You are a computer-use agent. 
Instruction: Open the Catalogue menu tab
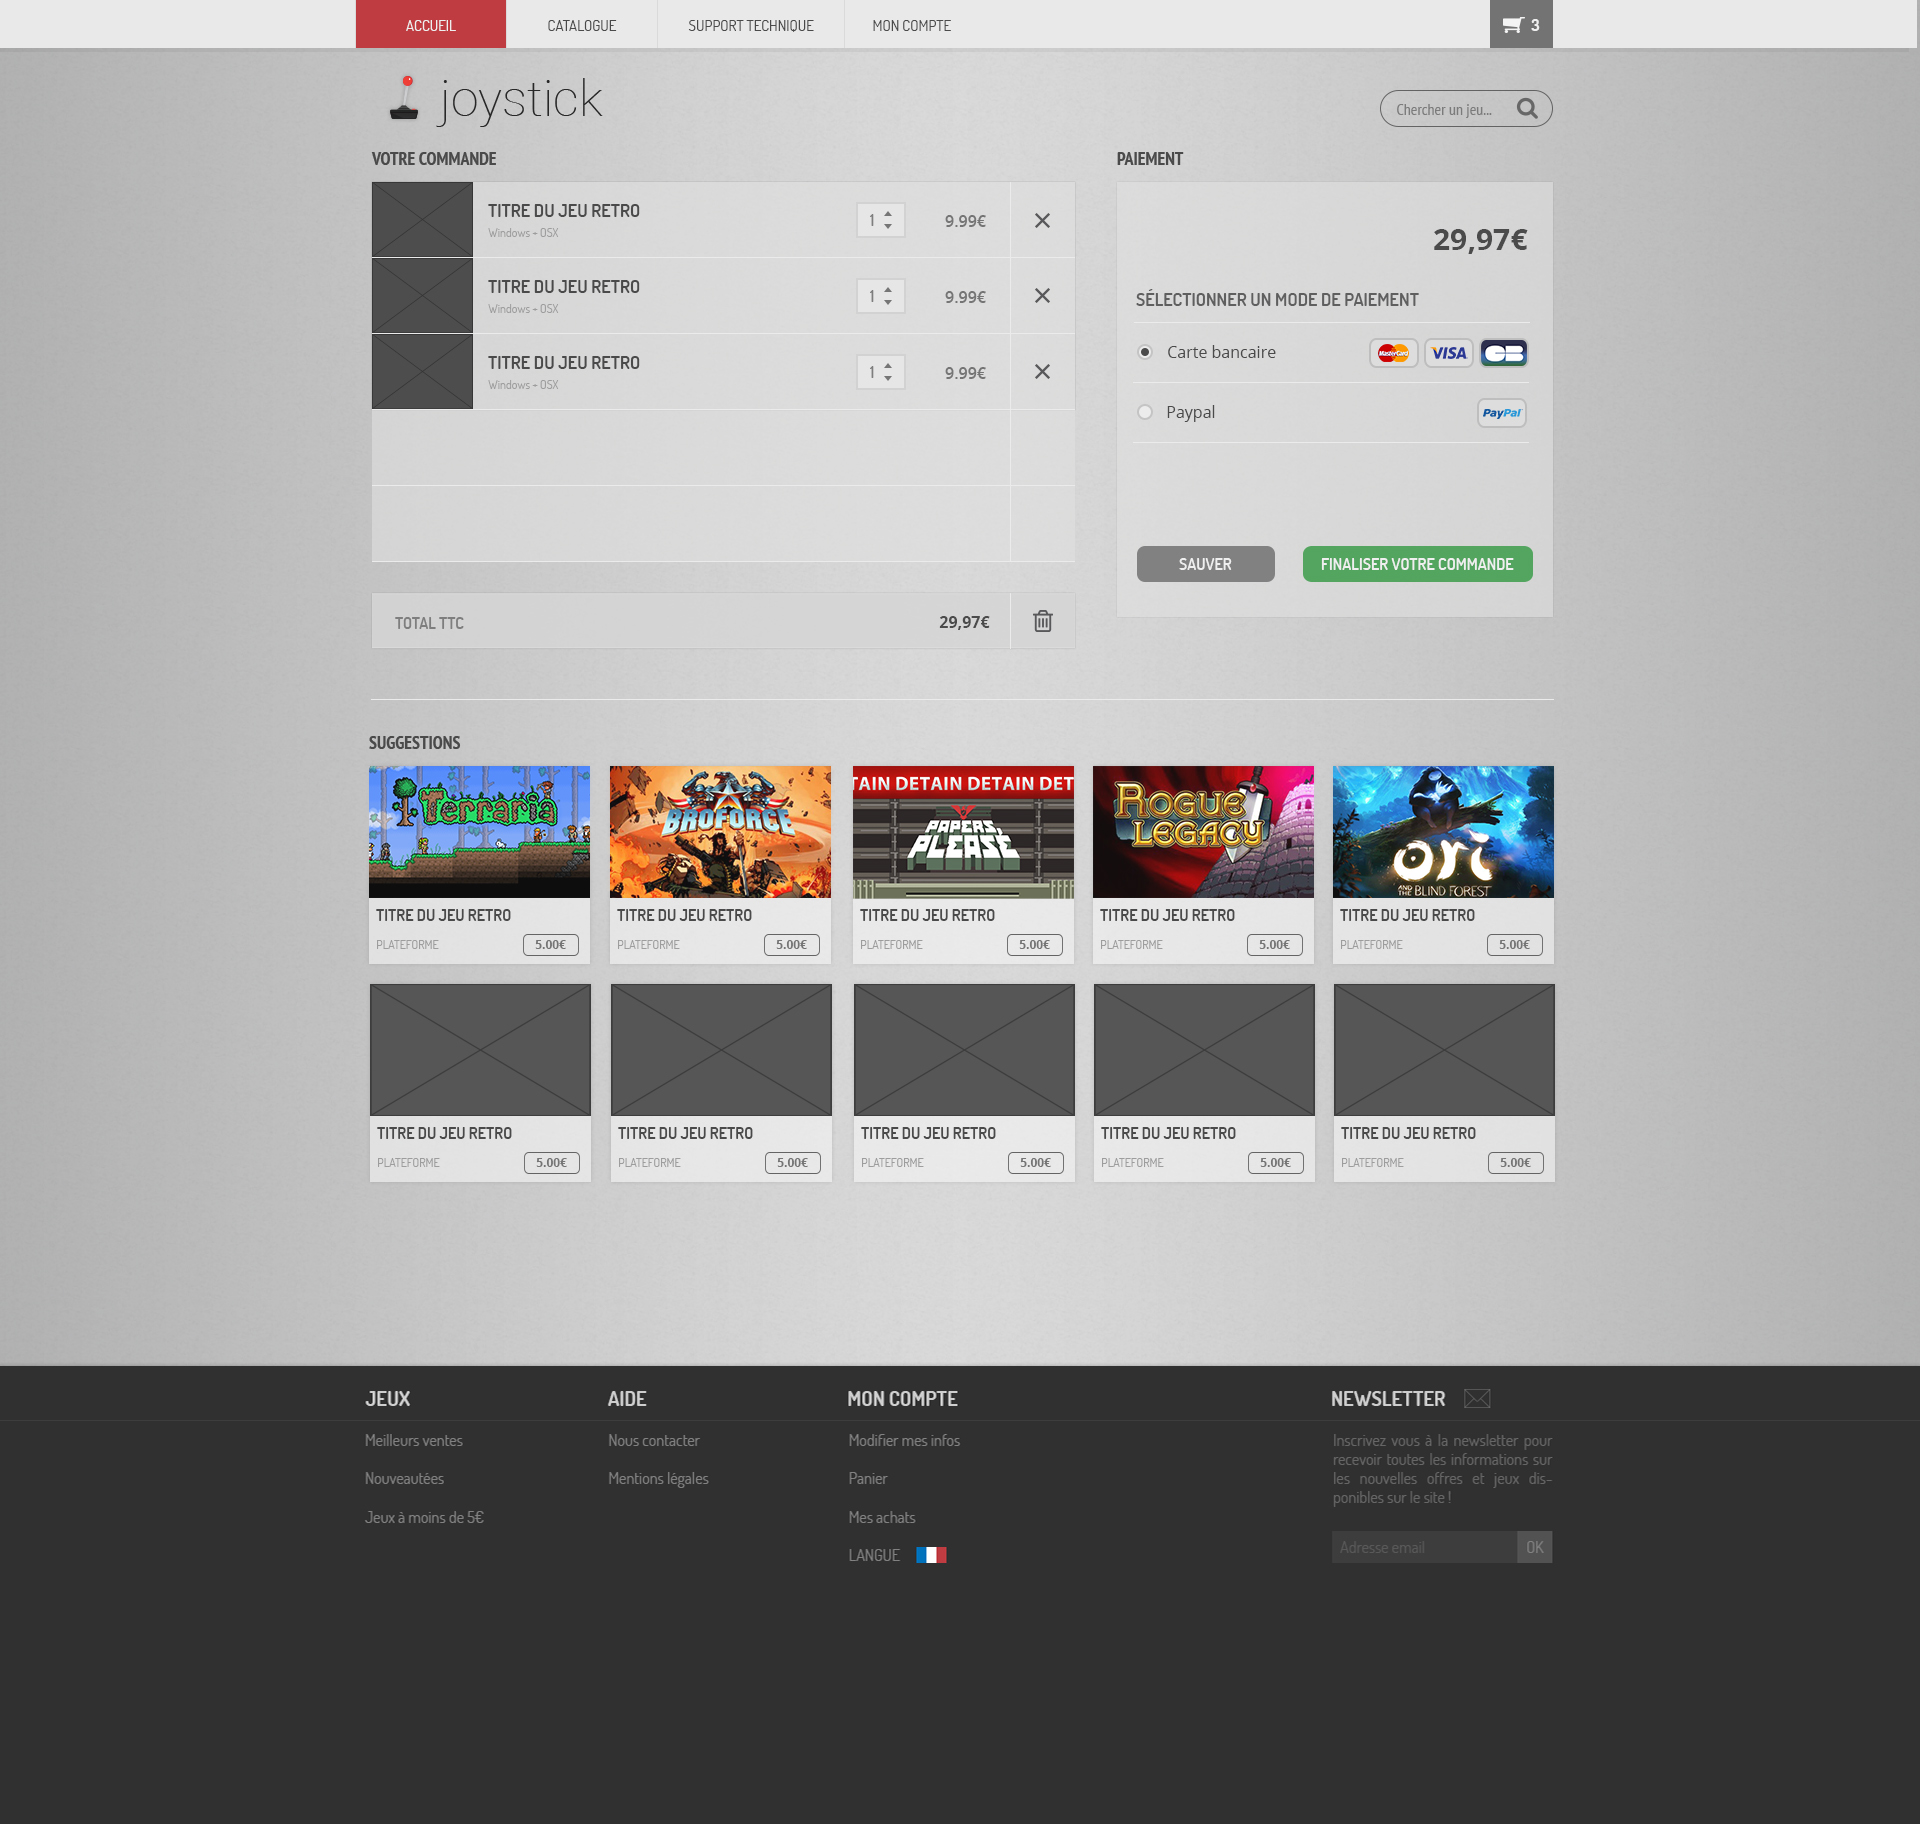point(581,25)
